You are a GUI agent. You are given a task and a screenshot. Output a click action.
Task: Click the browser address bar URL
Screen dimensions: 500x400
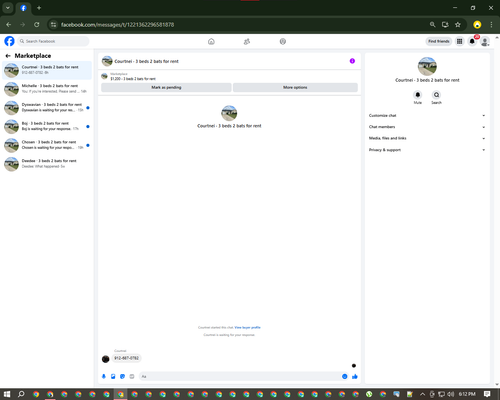117,25
